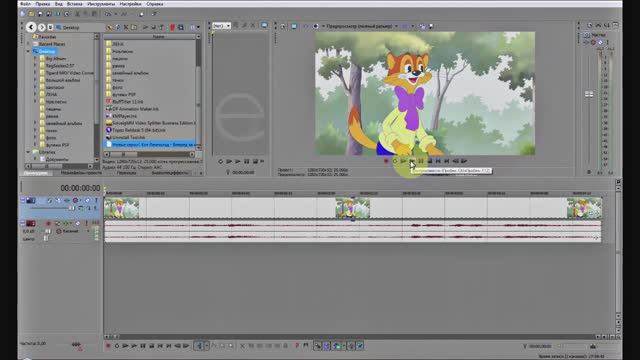Collapse the Desktop tree node
The image size is (640, 360).
point(28,51)
